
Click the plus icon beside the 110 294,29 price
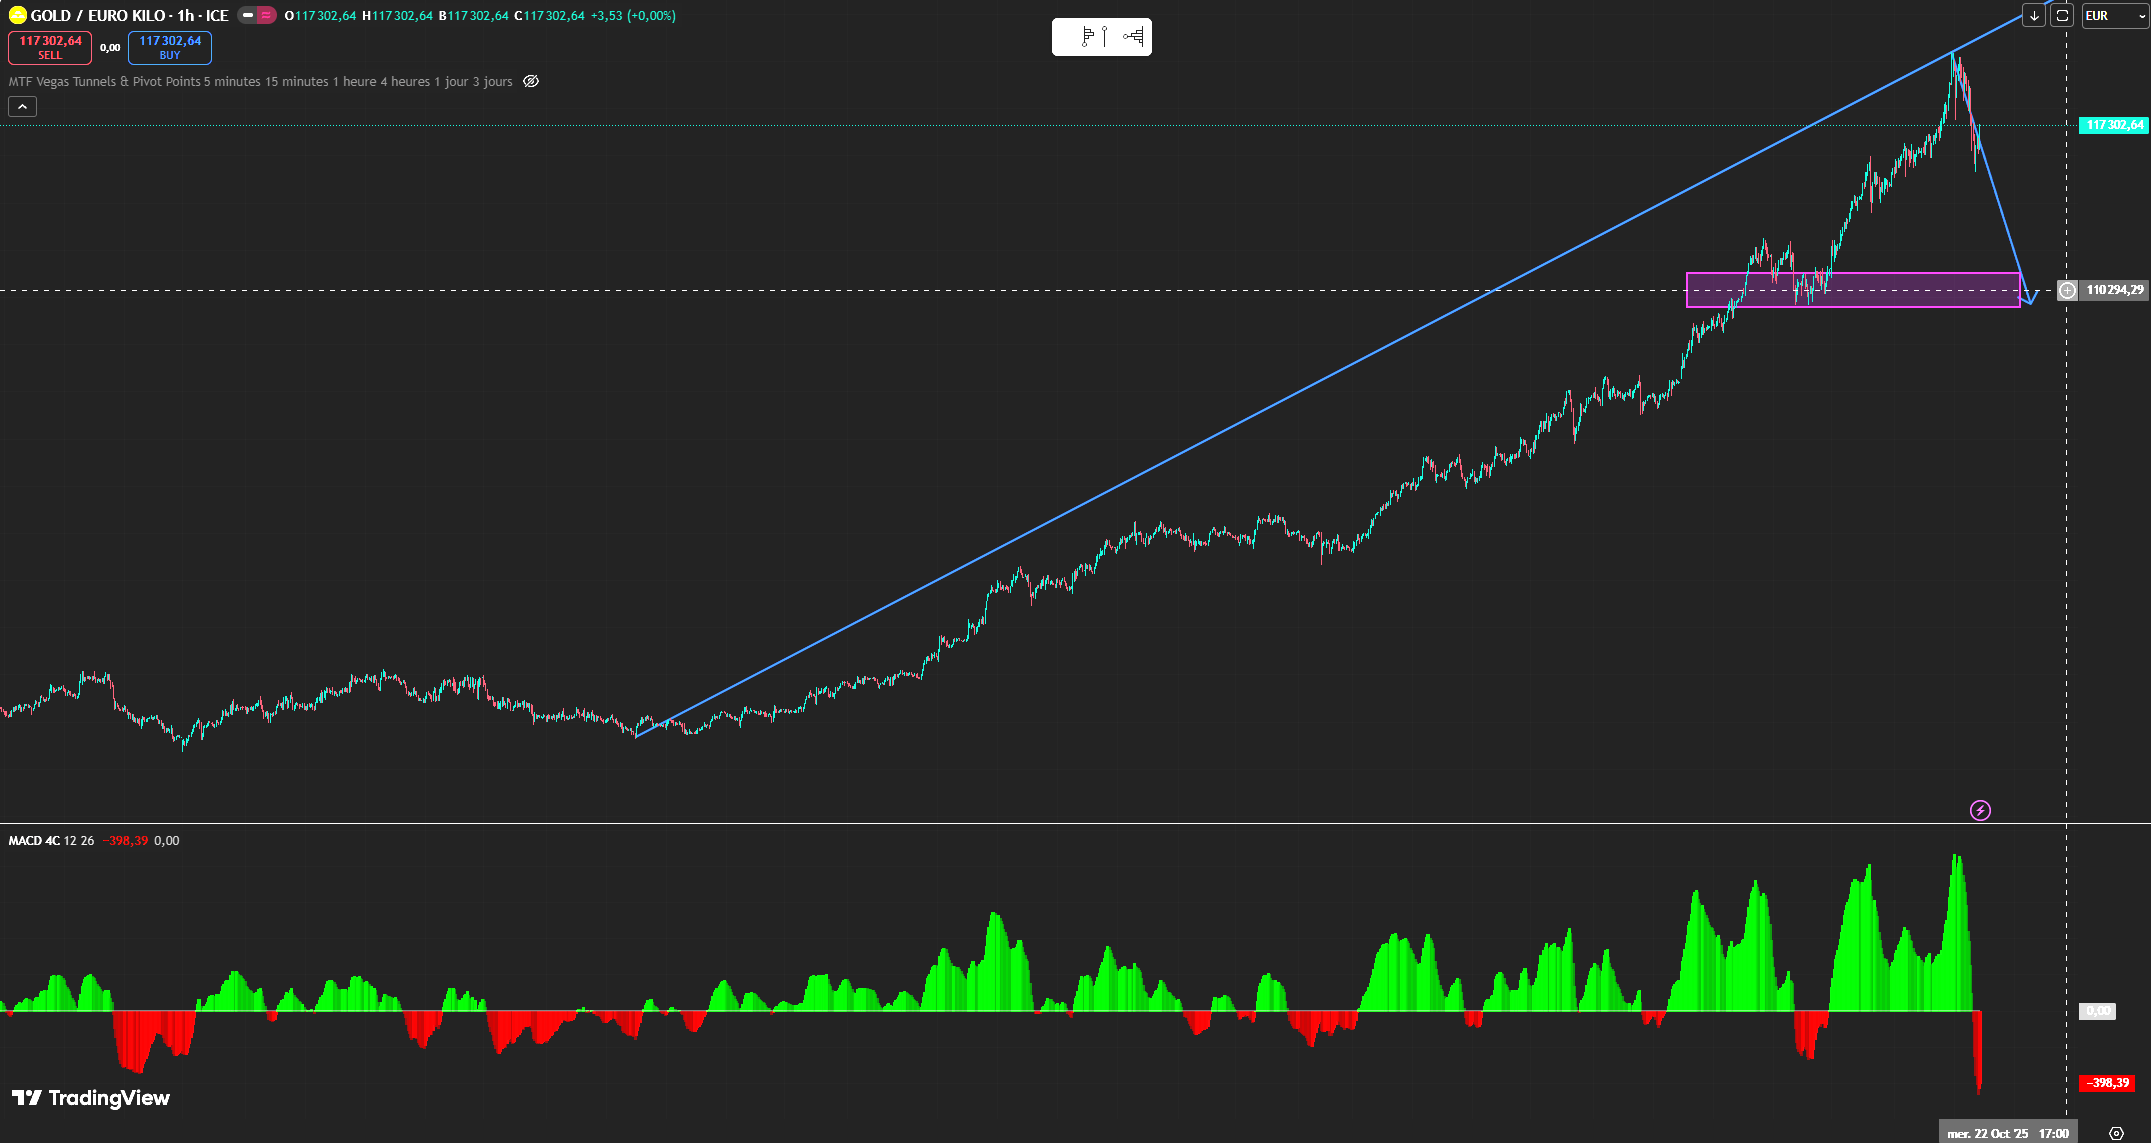click(x=2067, y=290)
